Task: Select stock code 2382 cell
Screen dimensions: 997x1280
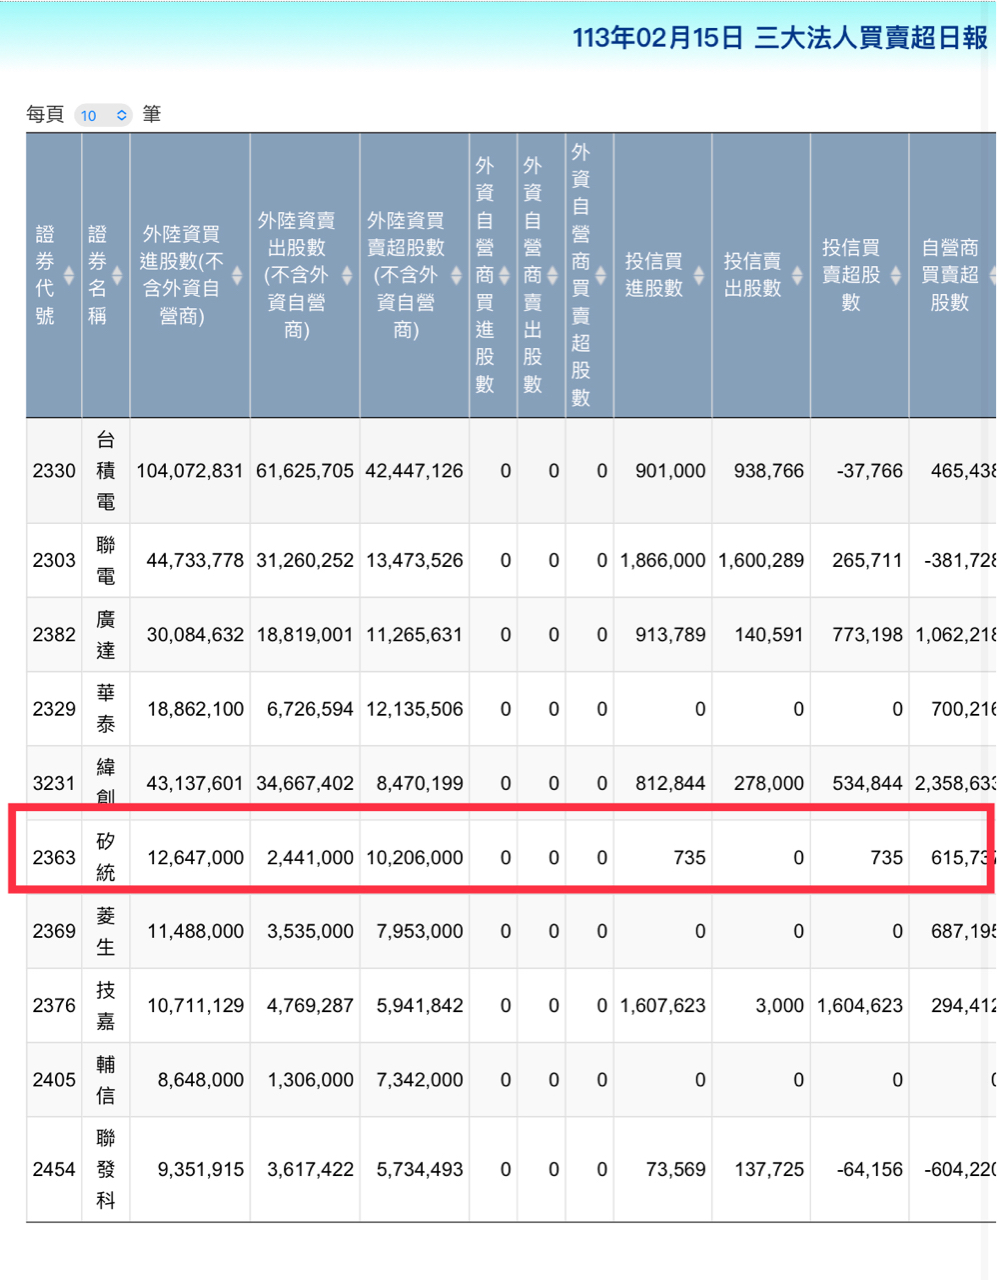Action: [54, 635]
